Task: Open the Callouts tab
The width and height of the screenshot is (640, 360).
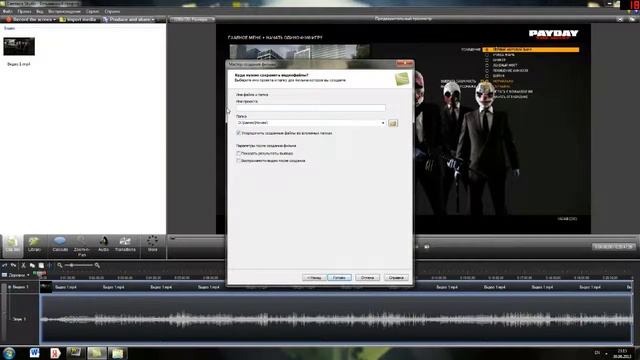Action: tap(60, 245)
